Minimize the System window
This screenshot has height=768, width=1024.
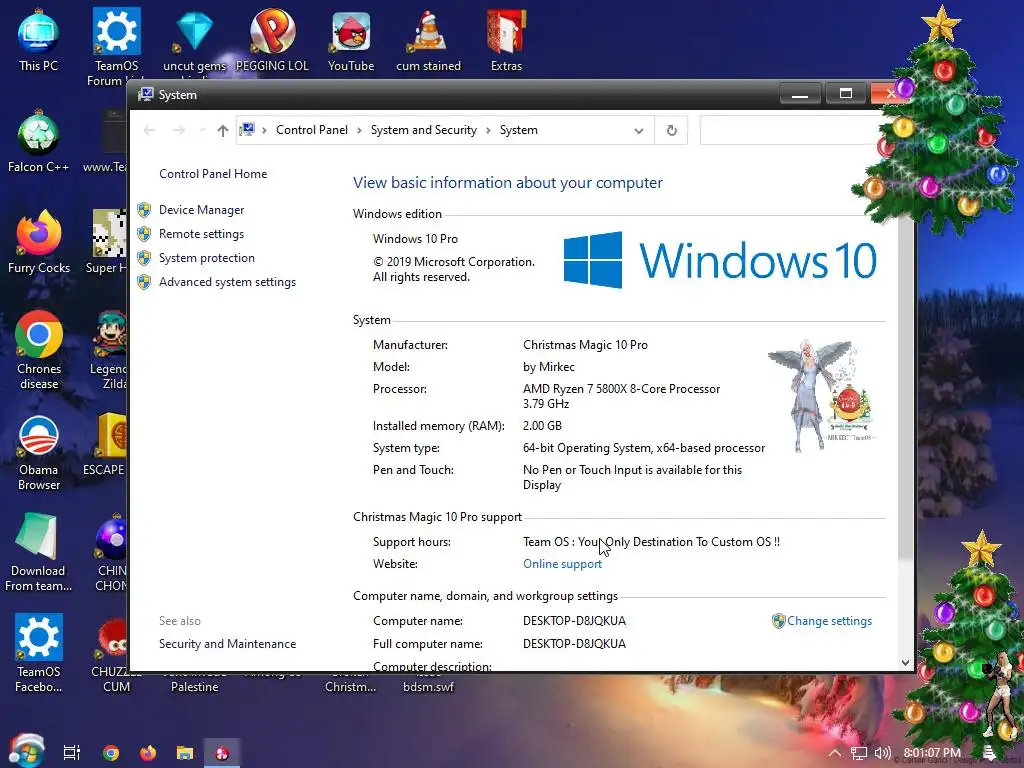[800, 94]
